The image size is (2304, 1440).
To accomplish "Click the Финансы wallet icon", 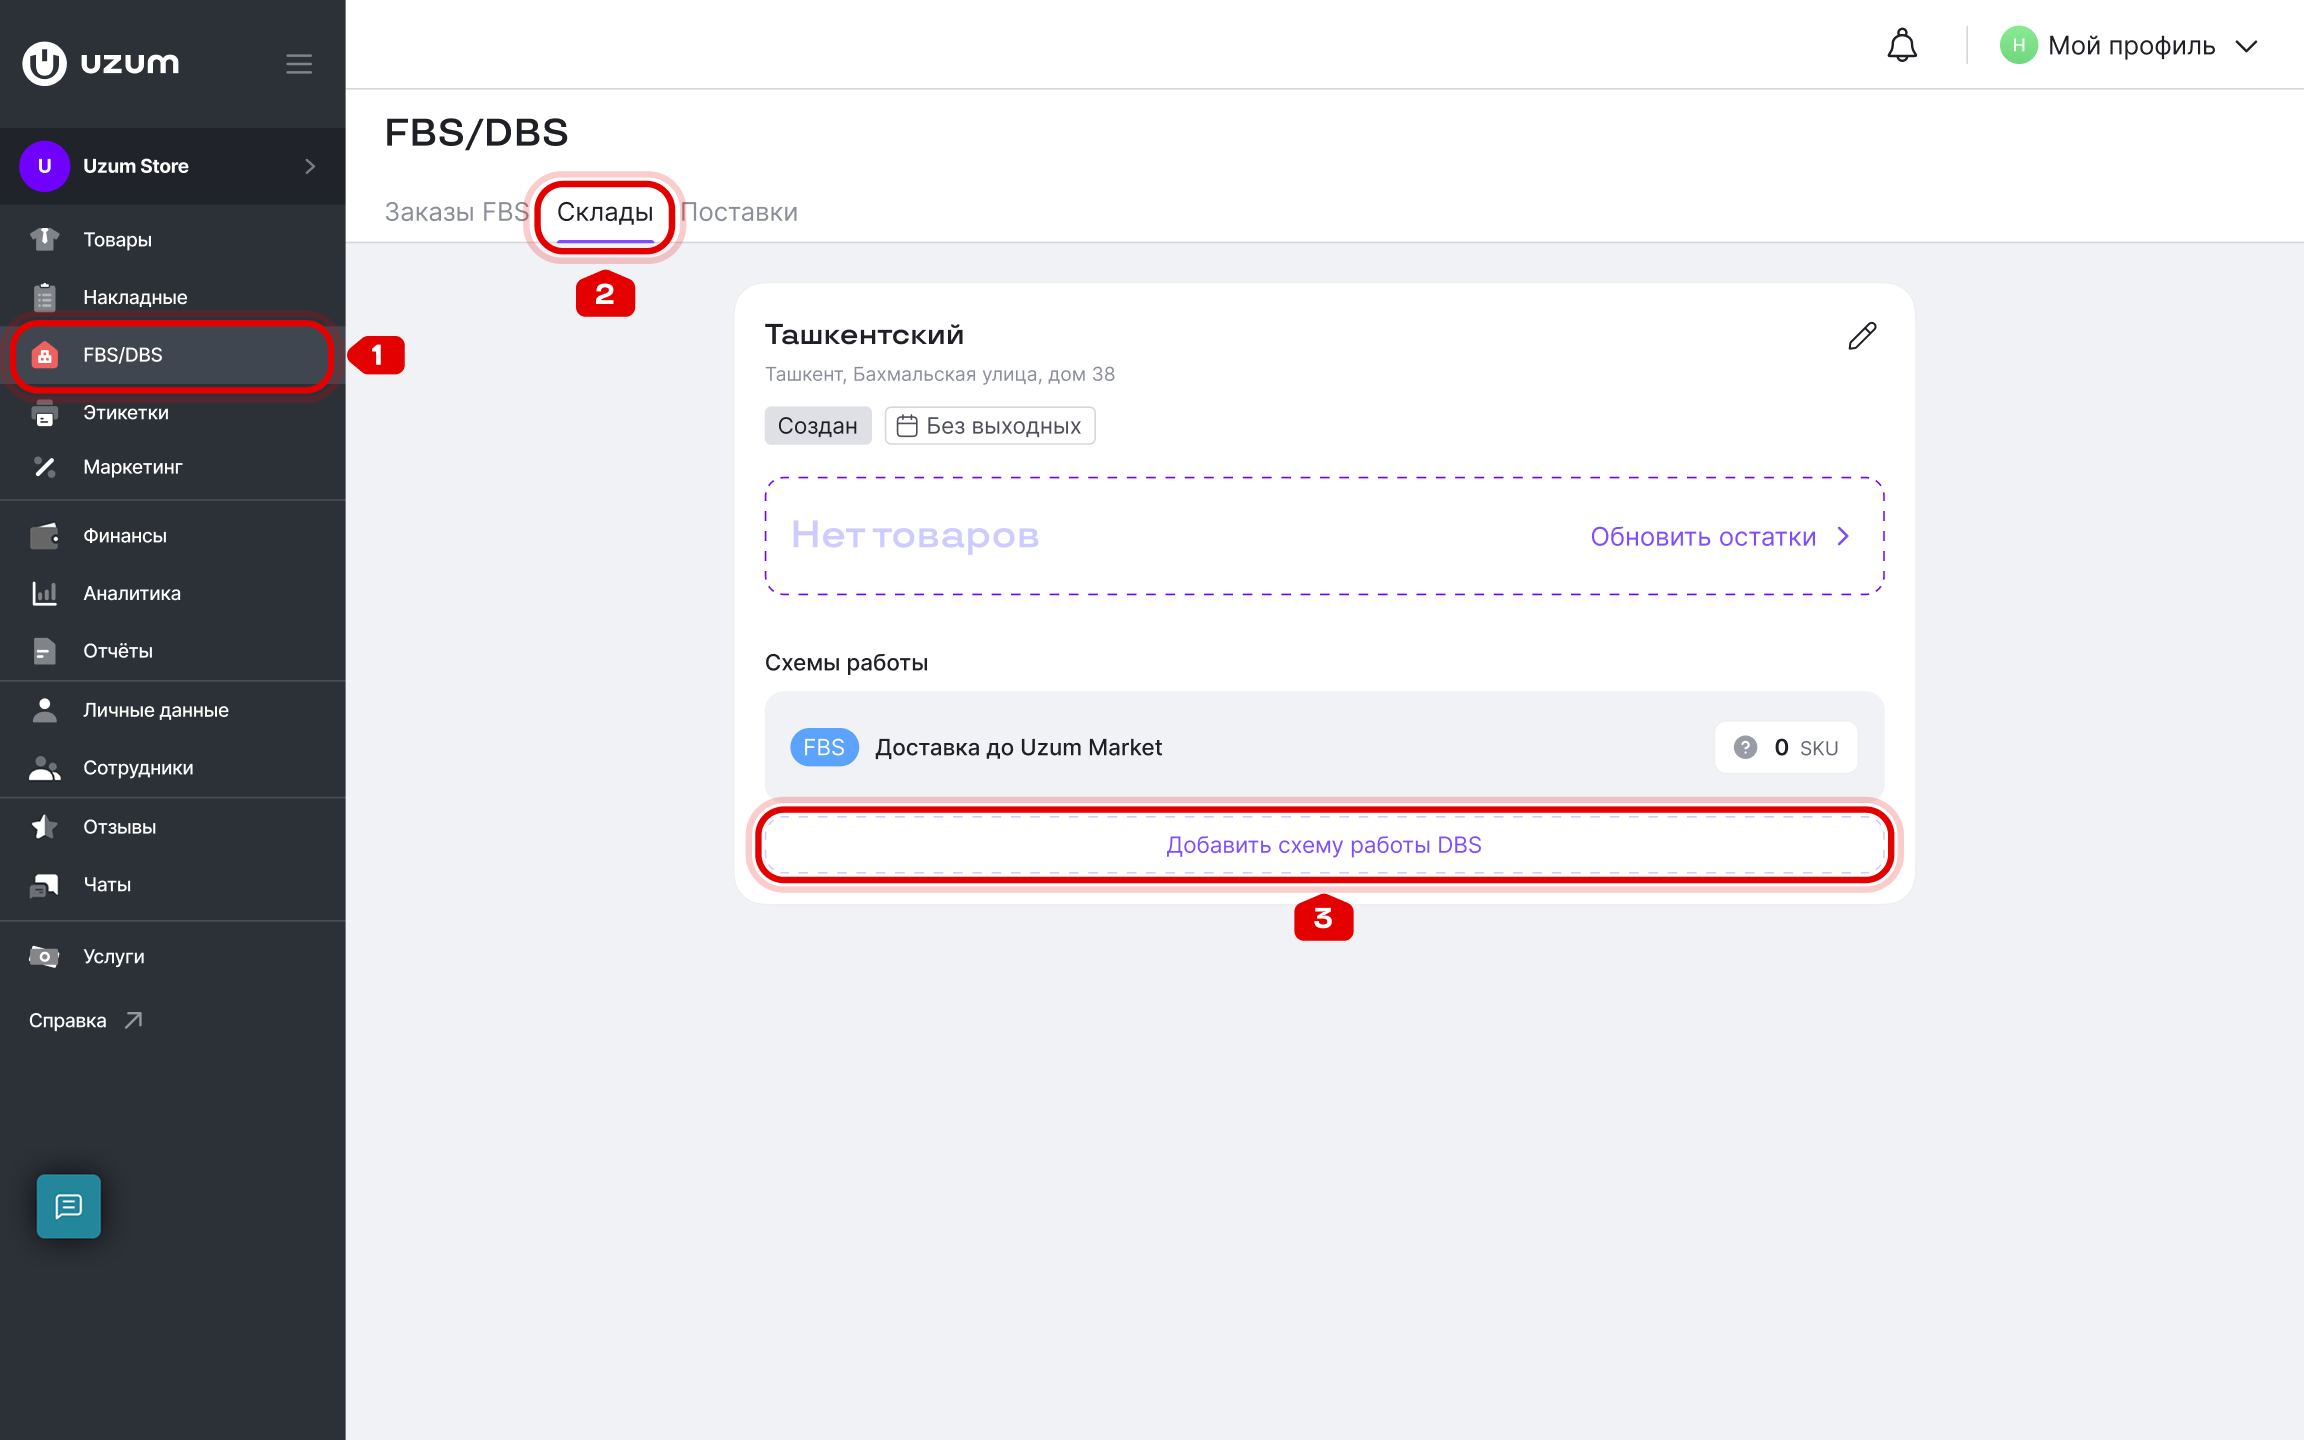I will point(44,536).
